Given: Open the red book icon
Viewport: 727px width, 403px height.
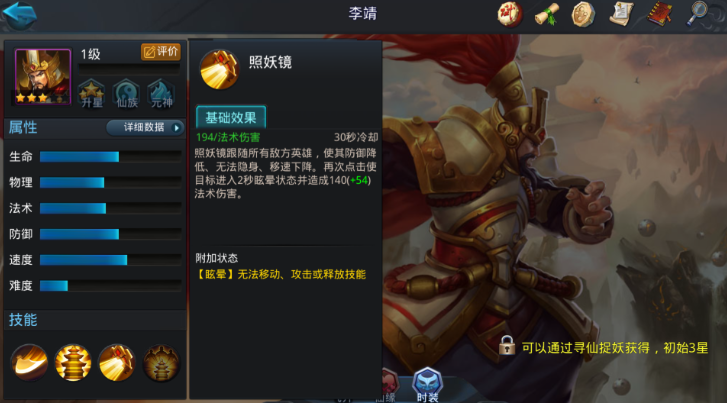Looking at the screenshot, I should tap(660, 14).
